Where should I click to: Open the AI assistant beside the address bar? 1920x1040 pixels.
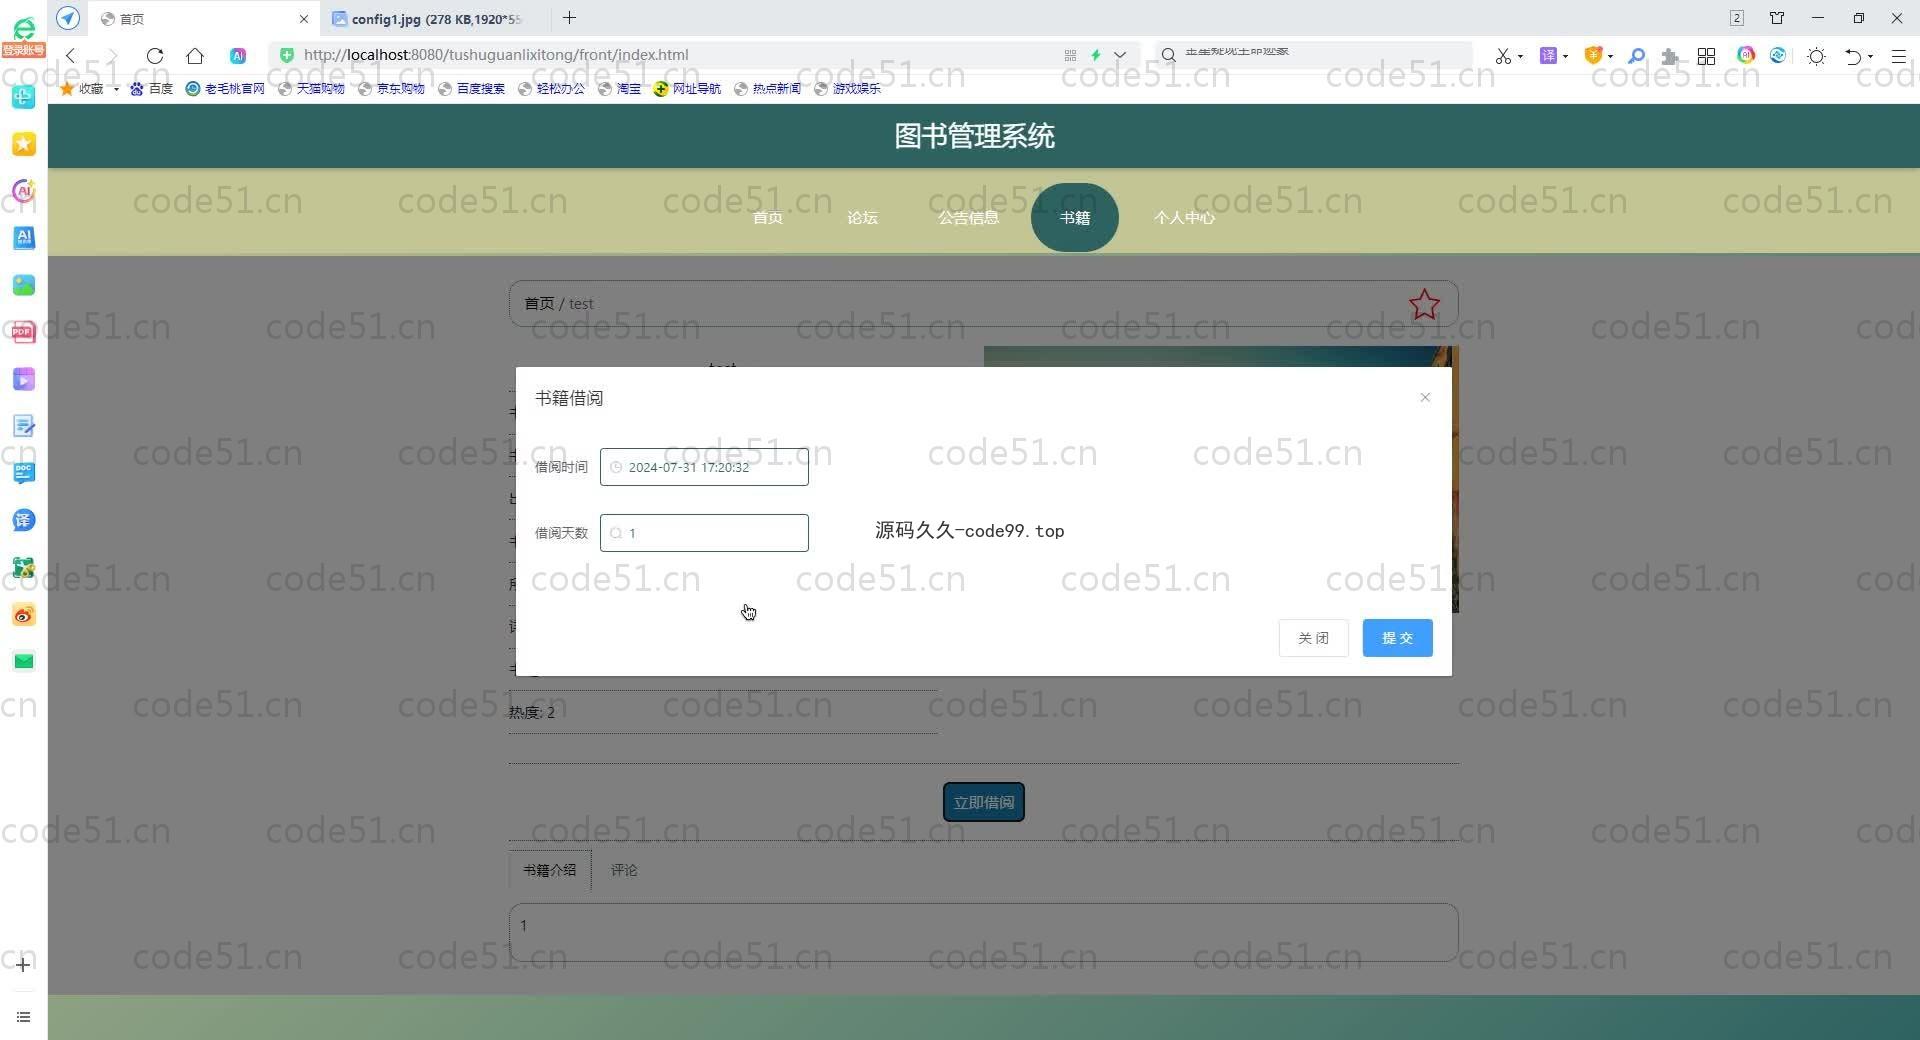[238, 56]
